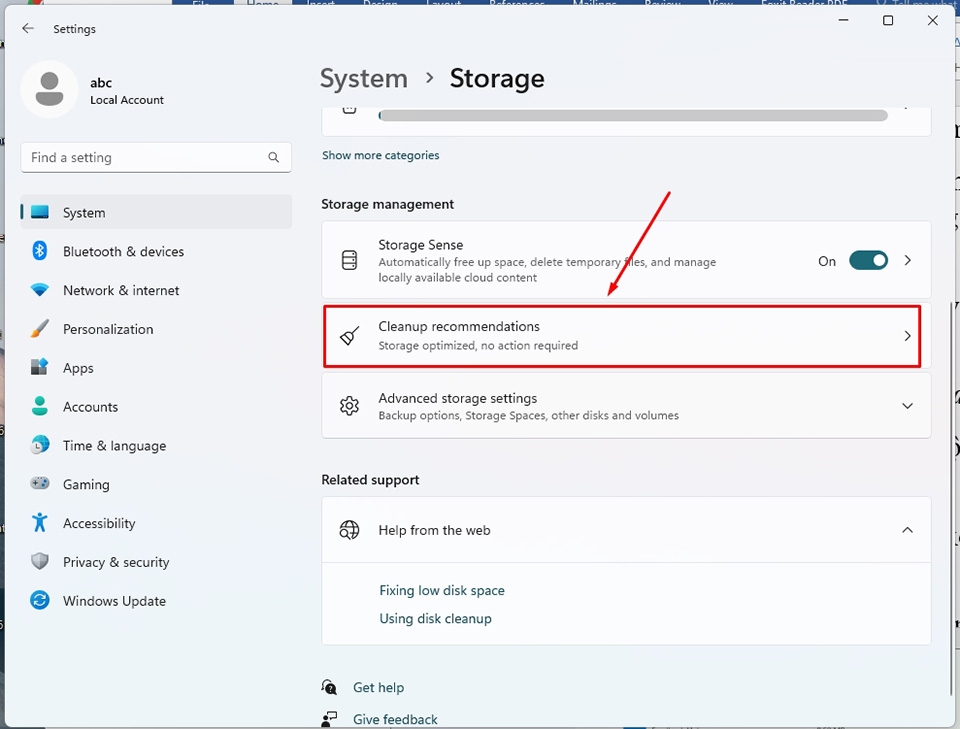960x729 pixels.
Task: Click the Get help chat icon
Action: click(x=329, y=687)
